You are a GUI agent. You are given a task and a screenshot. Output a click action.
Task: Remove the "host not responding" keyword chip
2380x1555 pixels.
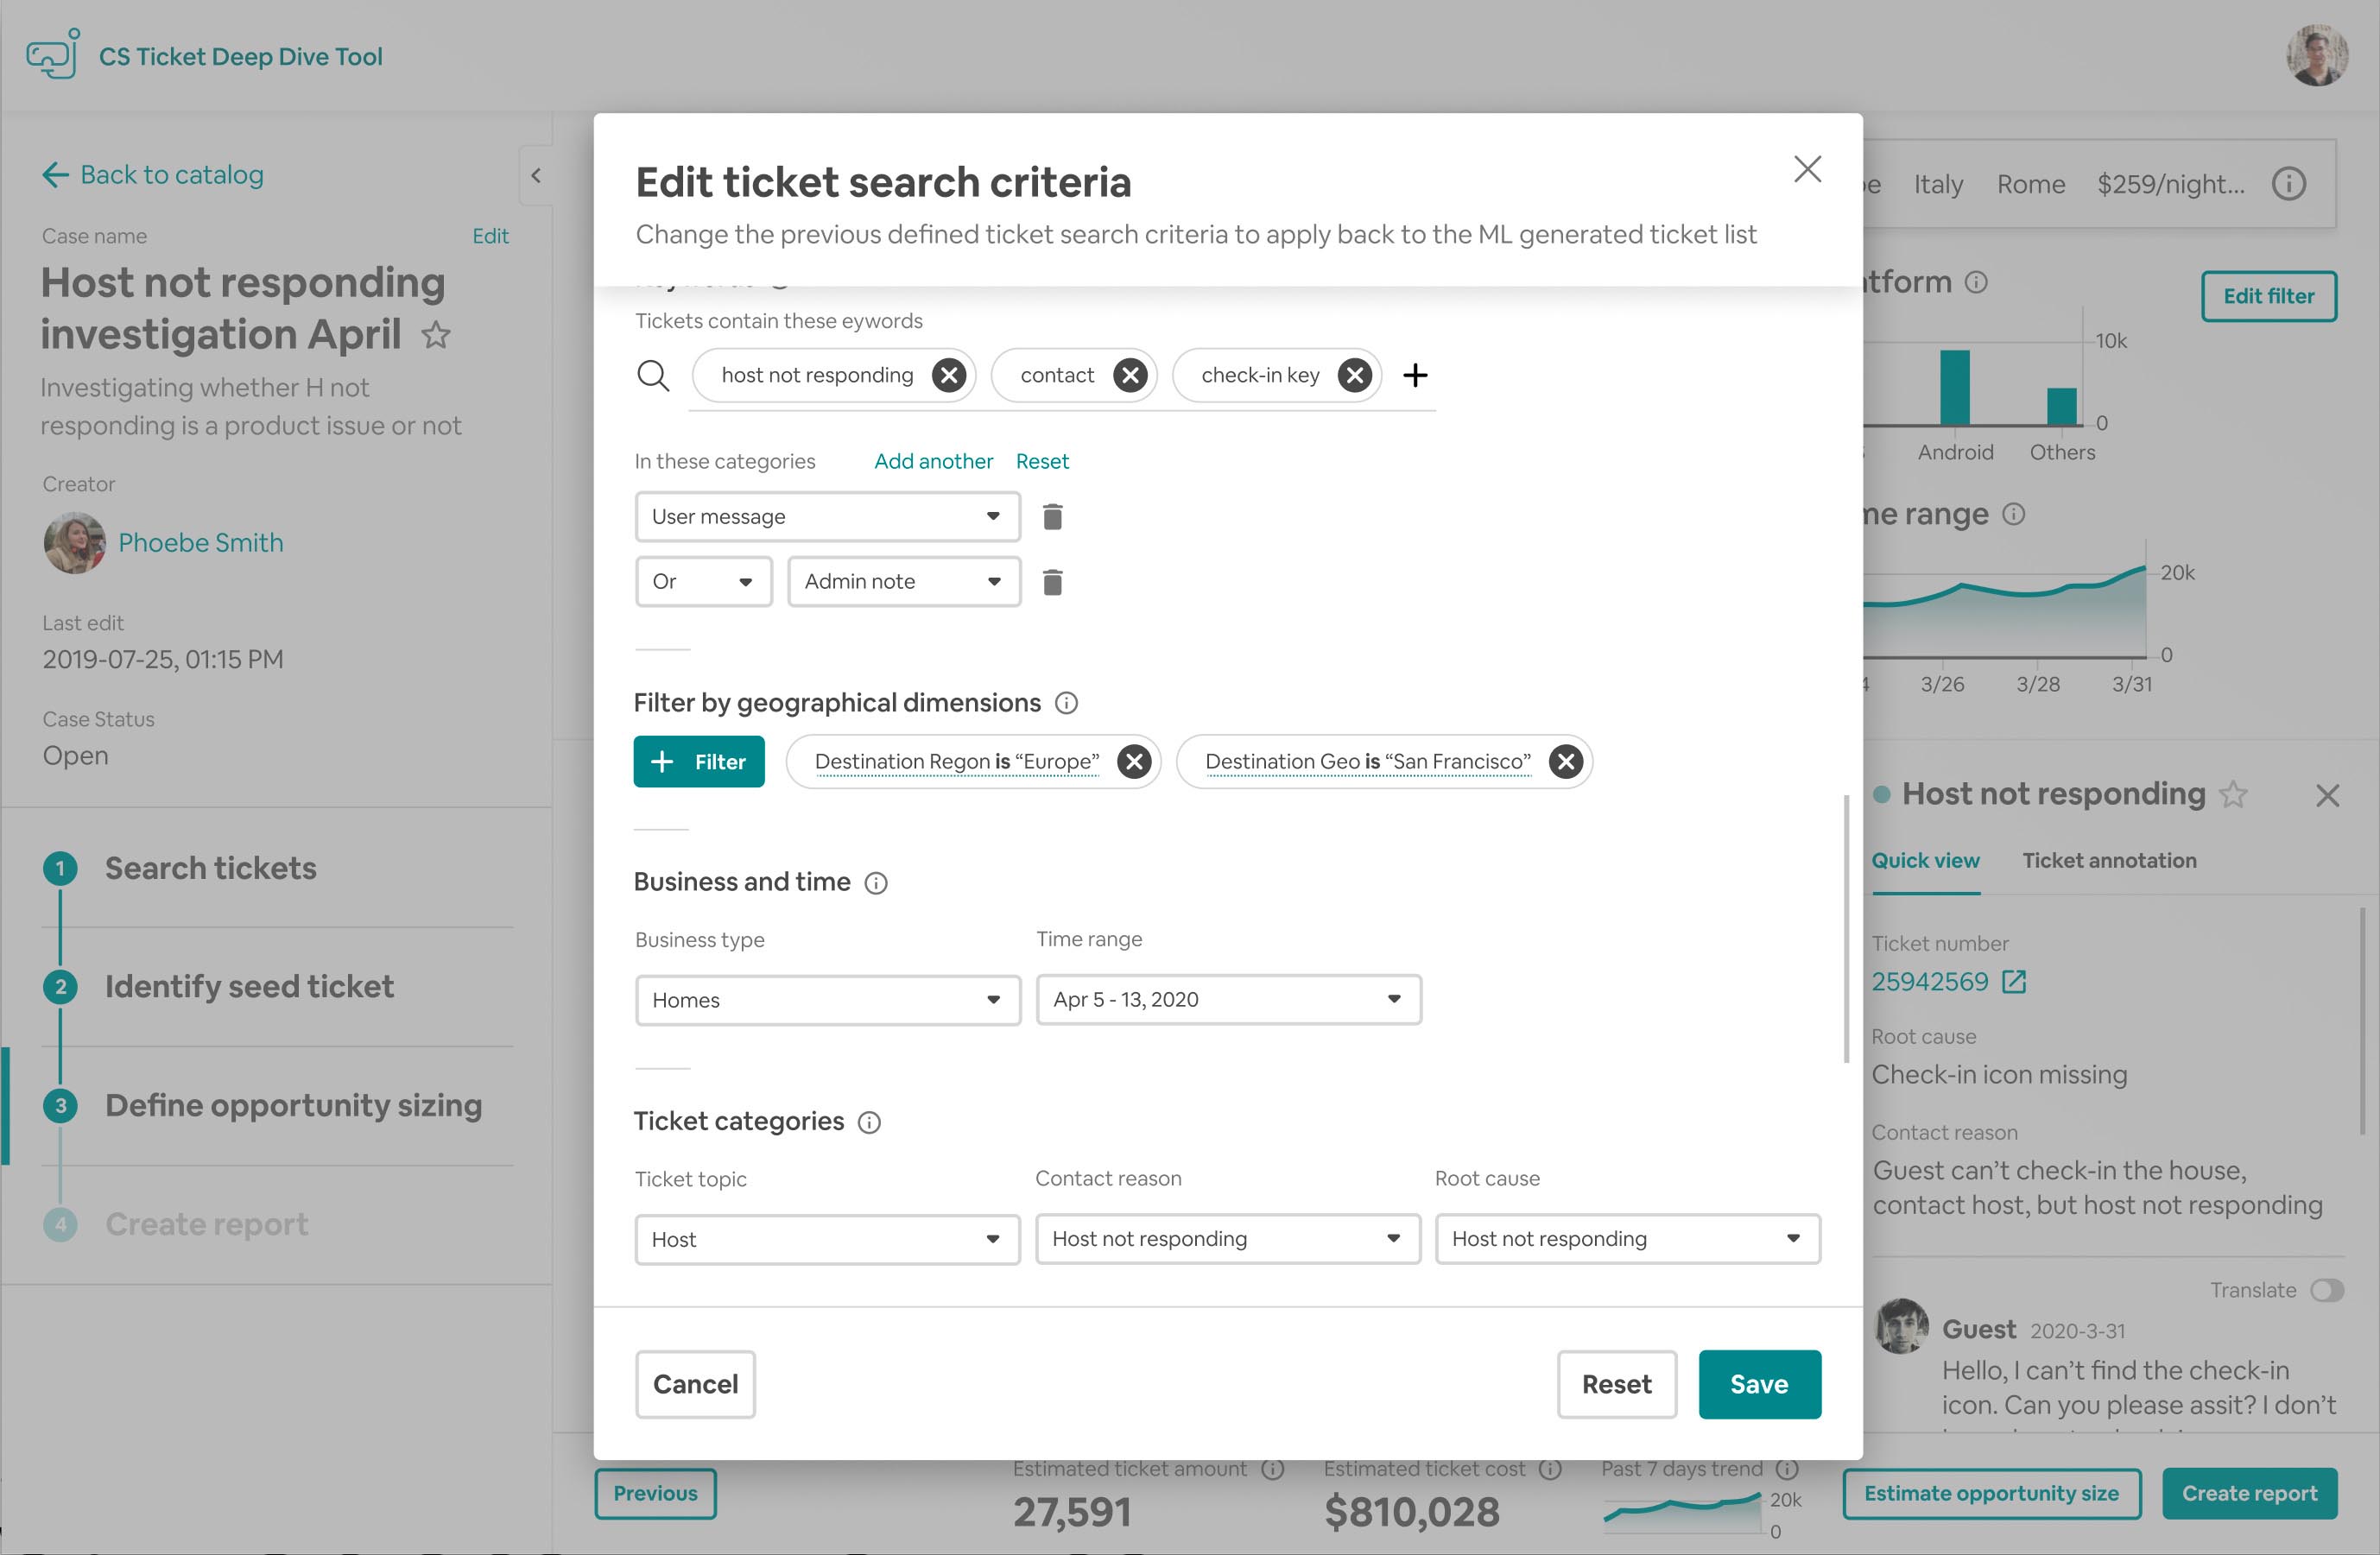(x=948, y=375)
